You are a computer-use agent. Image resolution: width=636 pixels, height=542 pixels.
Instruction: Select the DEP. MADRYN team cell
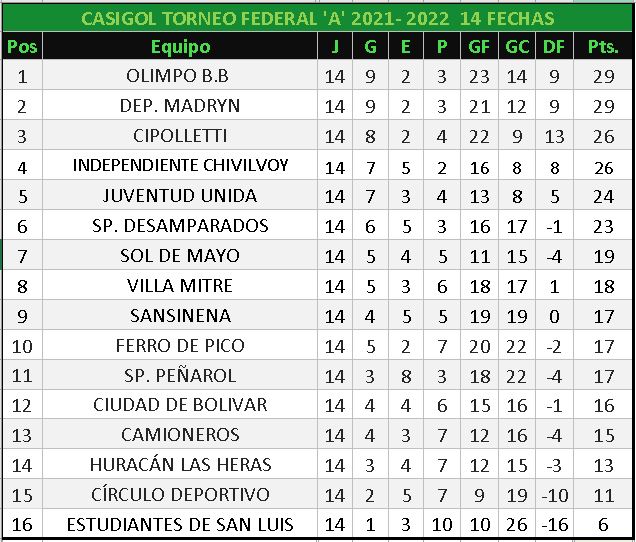coord(180,106)
